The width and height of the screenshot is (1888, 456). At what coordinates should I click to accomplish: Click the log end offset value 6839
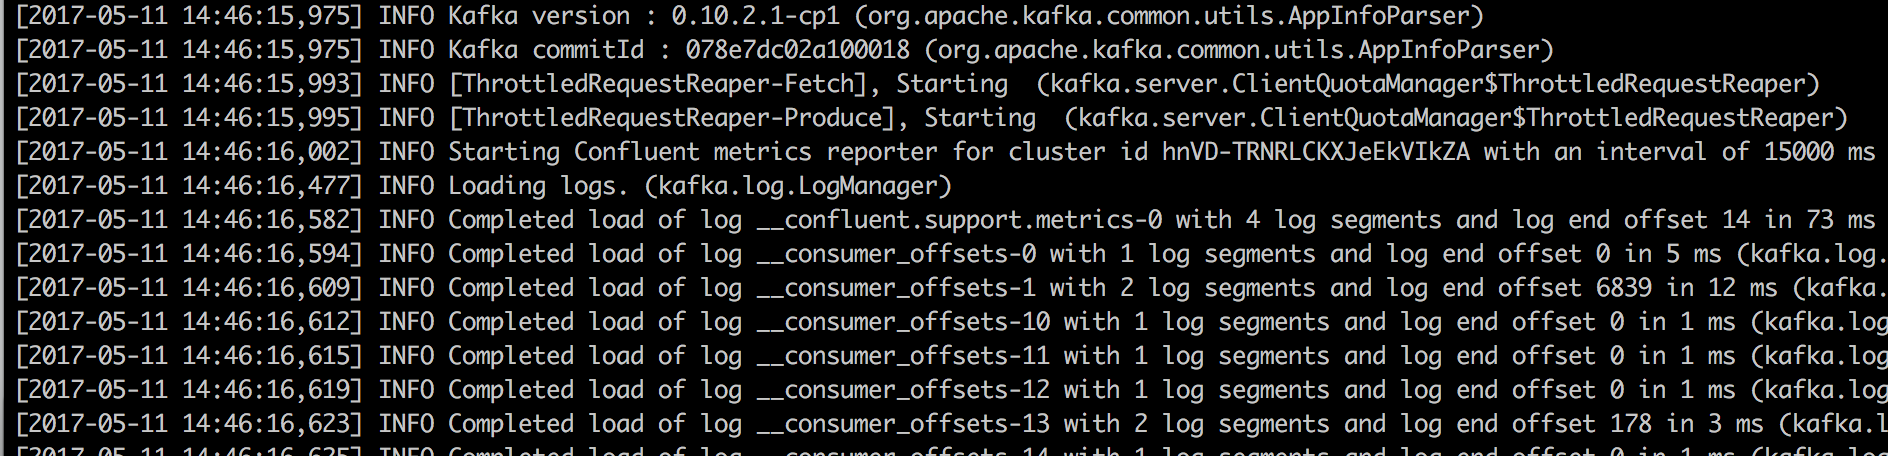pyautogui.click(x=1610, y=288)
